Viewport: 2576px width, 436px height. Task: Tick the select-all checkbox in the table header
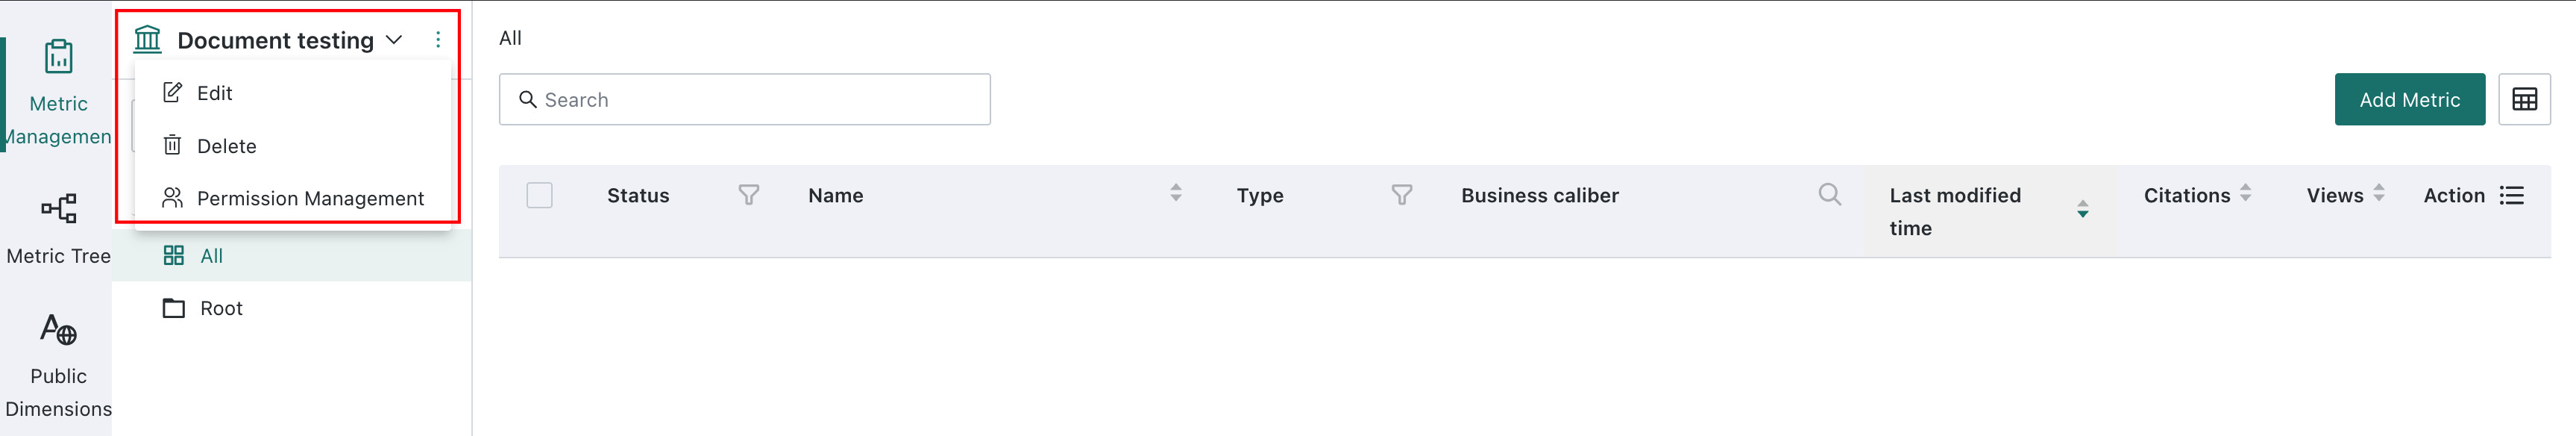coord(539,195)
